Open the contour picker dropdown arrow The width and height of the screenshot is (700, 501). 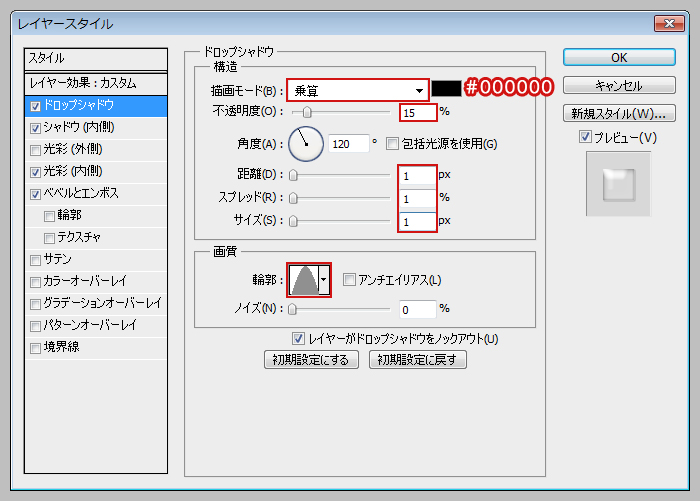[324, 280]
